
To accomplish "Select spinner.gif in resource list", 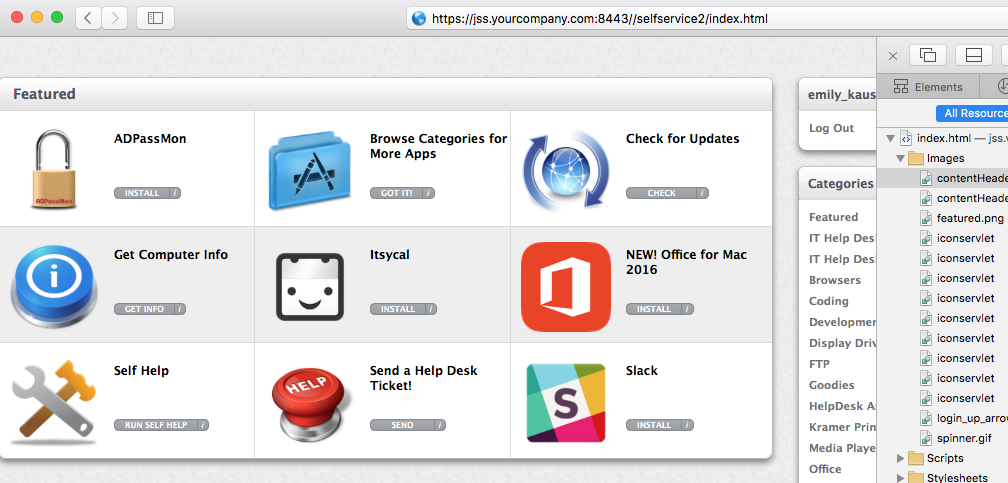I will tap(942, 439).
